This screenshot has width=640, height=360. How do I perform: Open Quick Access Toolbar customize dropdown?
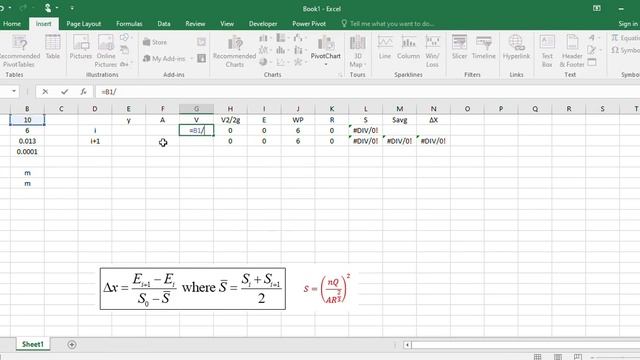click(x=72, y=8)
